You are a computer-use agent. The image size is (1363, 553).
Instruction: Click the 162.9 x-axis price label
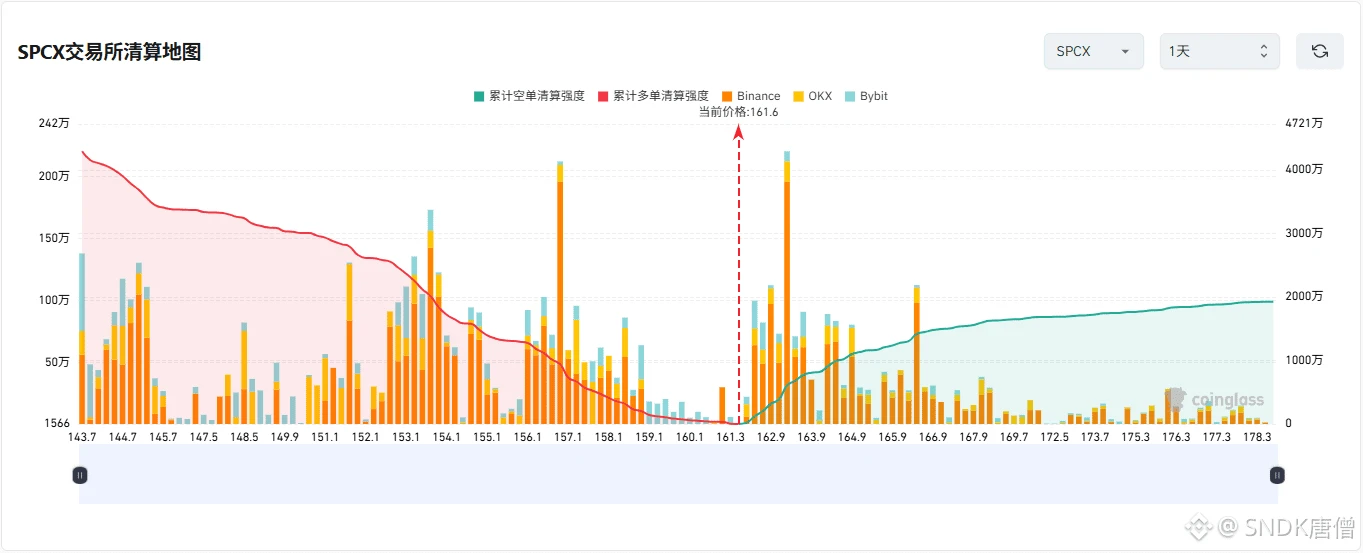tap(771, 437)
